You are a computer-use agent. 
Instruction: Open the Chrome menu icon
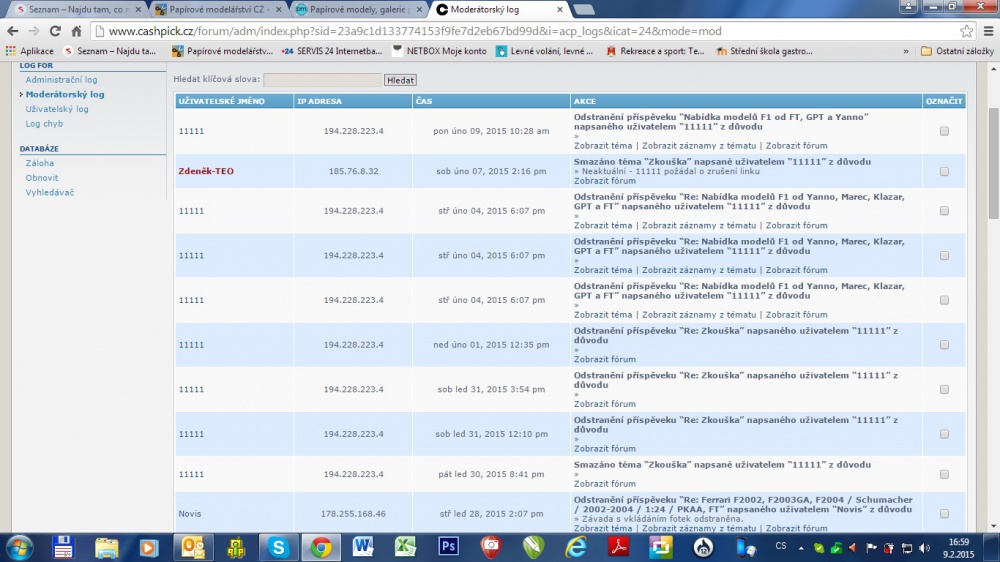click(989, 31)
